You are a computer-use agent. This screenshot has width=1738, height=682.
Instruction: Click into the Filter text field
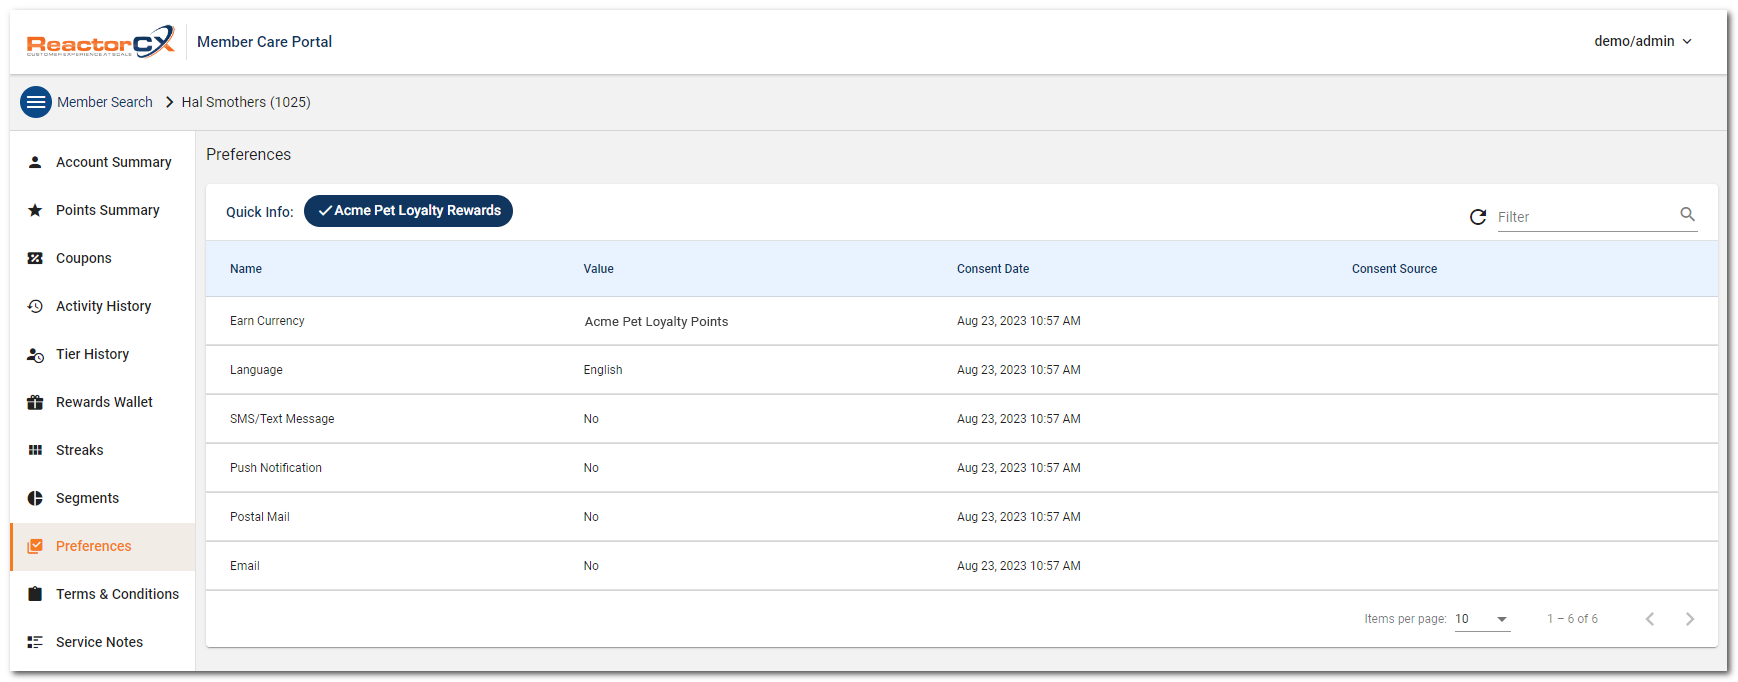pos(1585,217)
